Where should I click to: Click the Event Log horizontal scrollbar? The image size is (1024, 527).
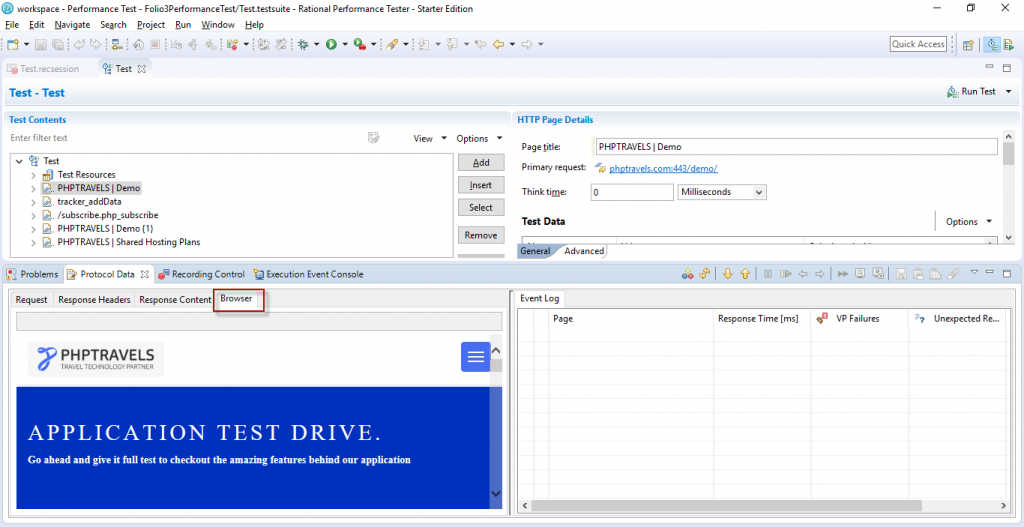[726, 506]
